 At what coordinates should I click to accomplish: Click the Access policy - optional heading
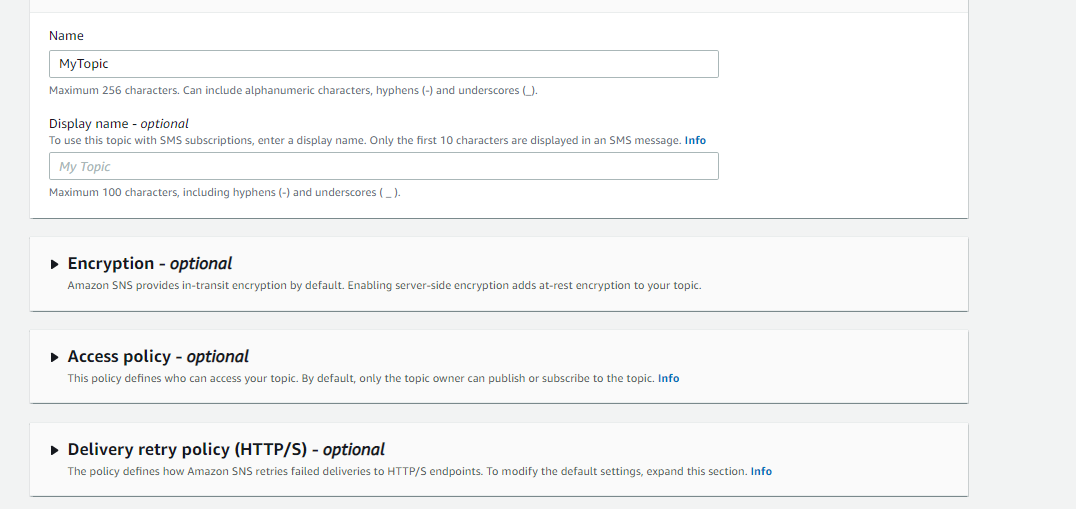[x=158, y=357]
